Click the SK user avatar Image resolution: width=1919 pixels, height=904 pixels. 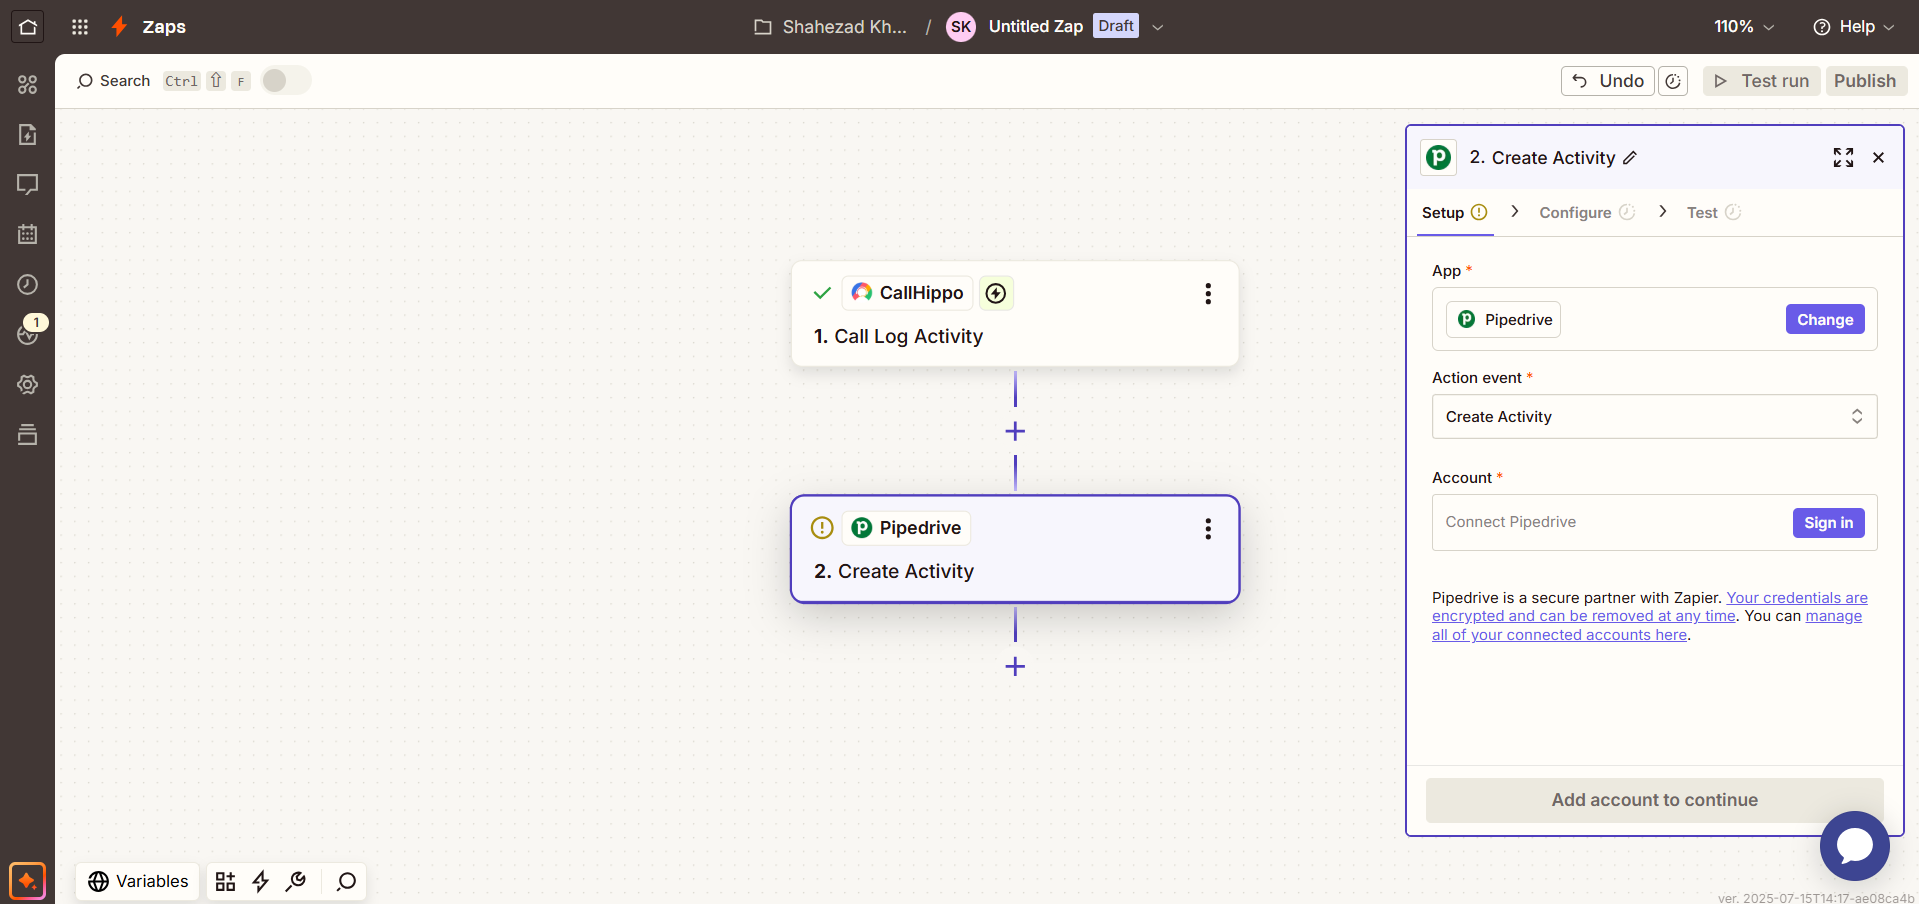(x=961, y=27)
